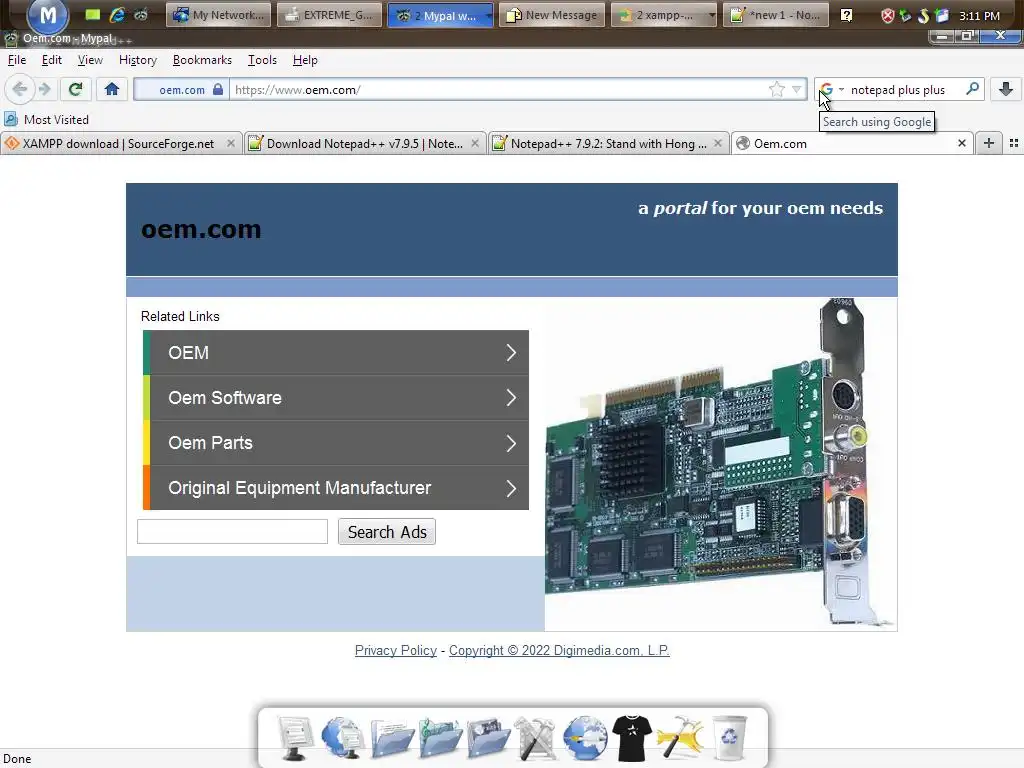This screenshot has height=768, width=1024.
Task: Click the padlock site security icon
Action: [217, 89]
